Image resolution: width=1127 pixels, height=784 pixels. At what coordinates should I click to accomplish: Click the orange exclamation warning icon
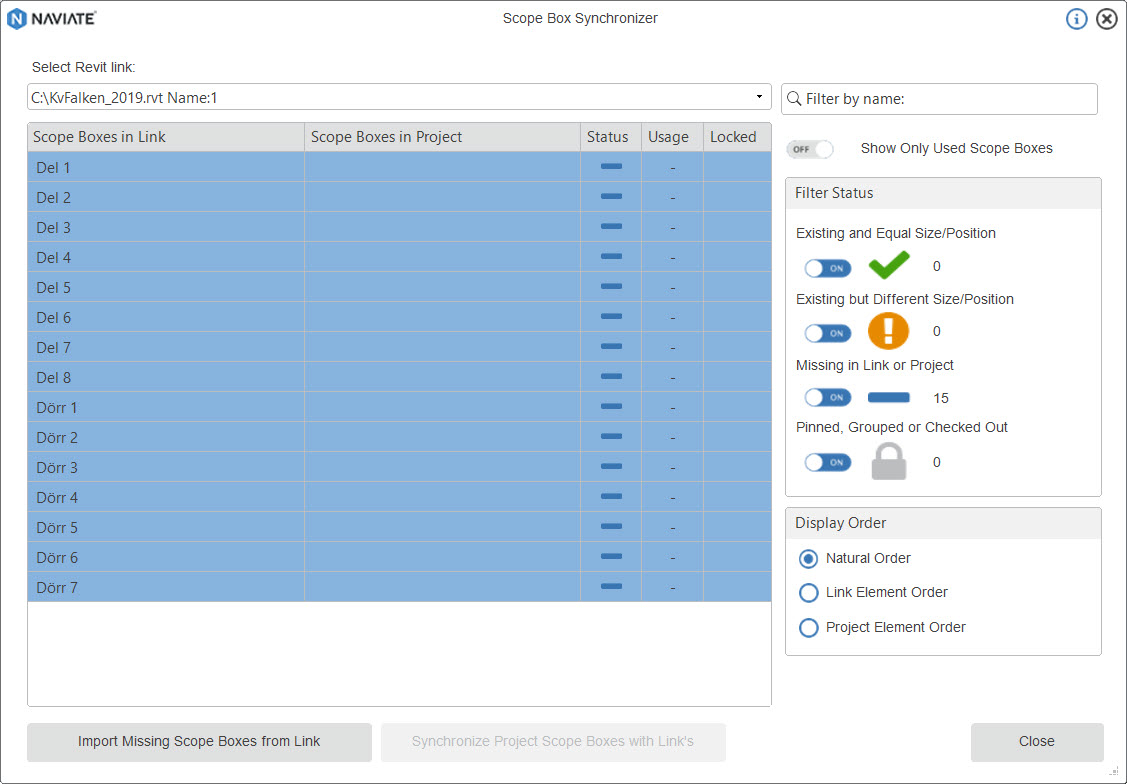tap(888, 331)
